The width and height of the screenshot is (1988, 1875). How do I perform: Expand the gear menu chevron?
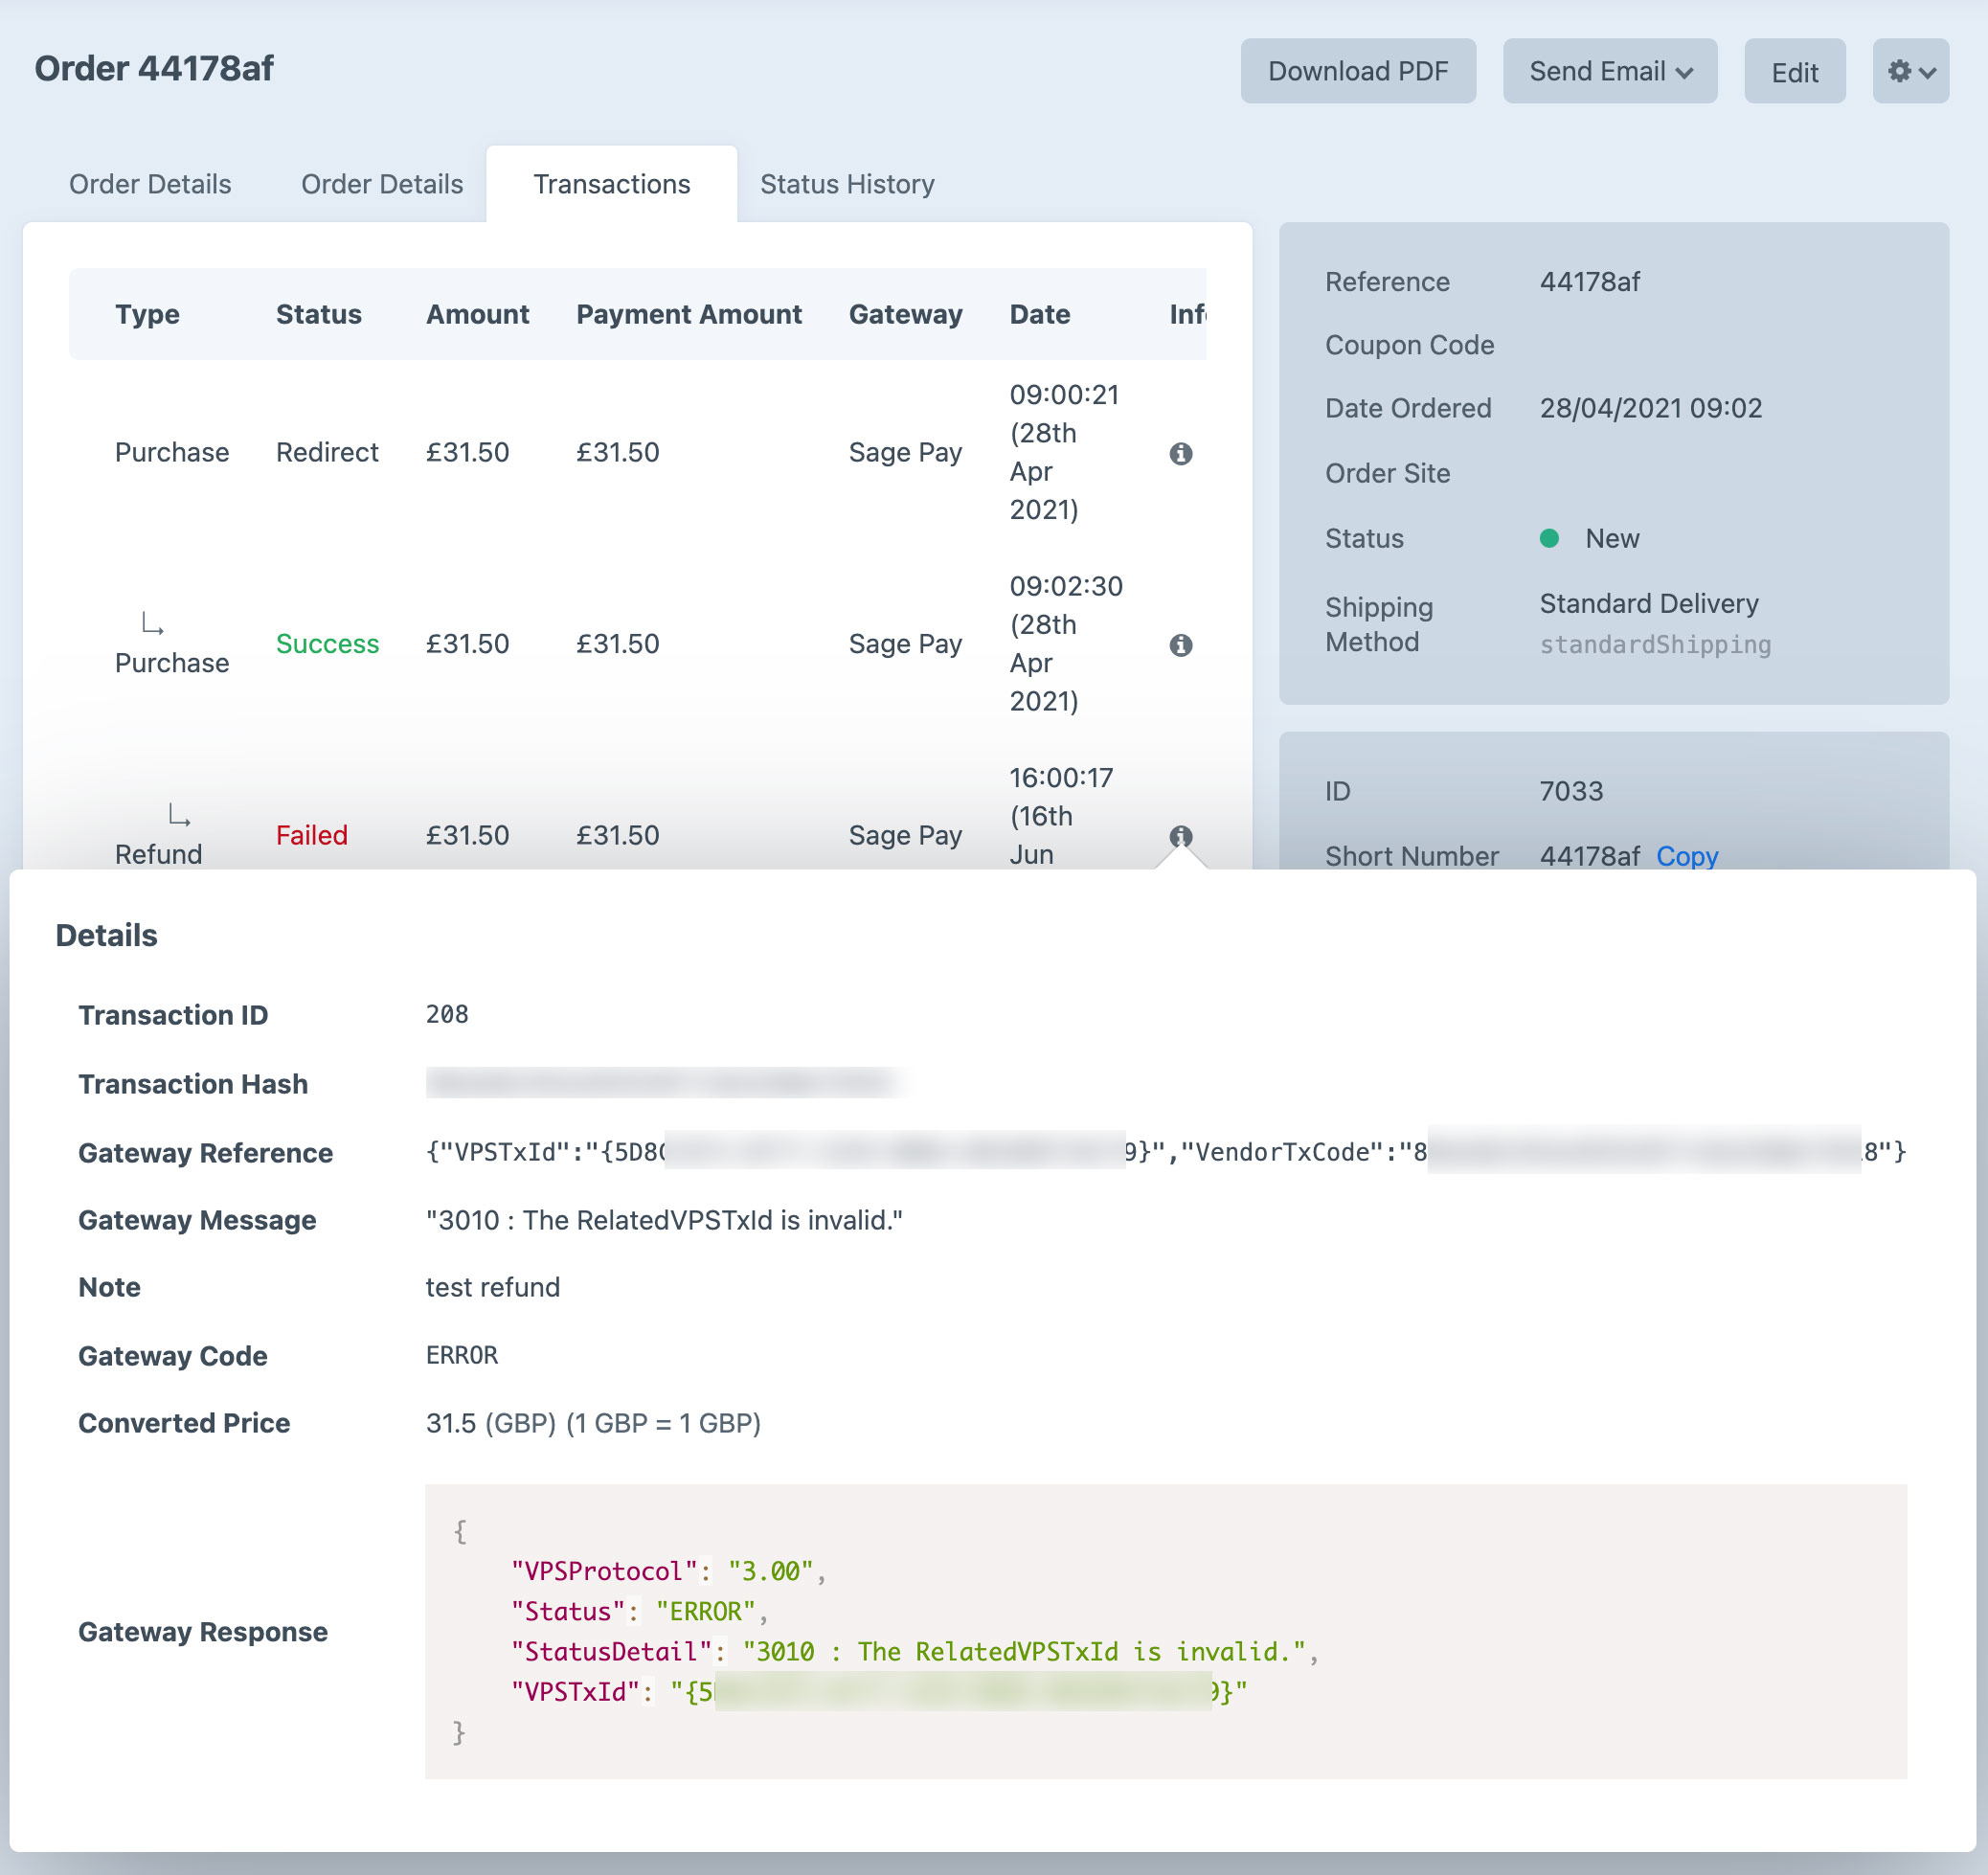coord(1928,72)
